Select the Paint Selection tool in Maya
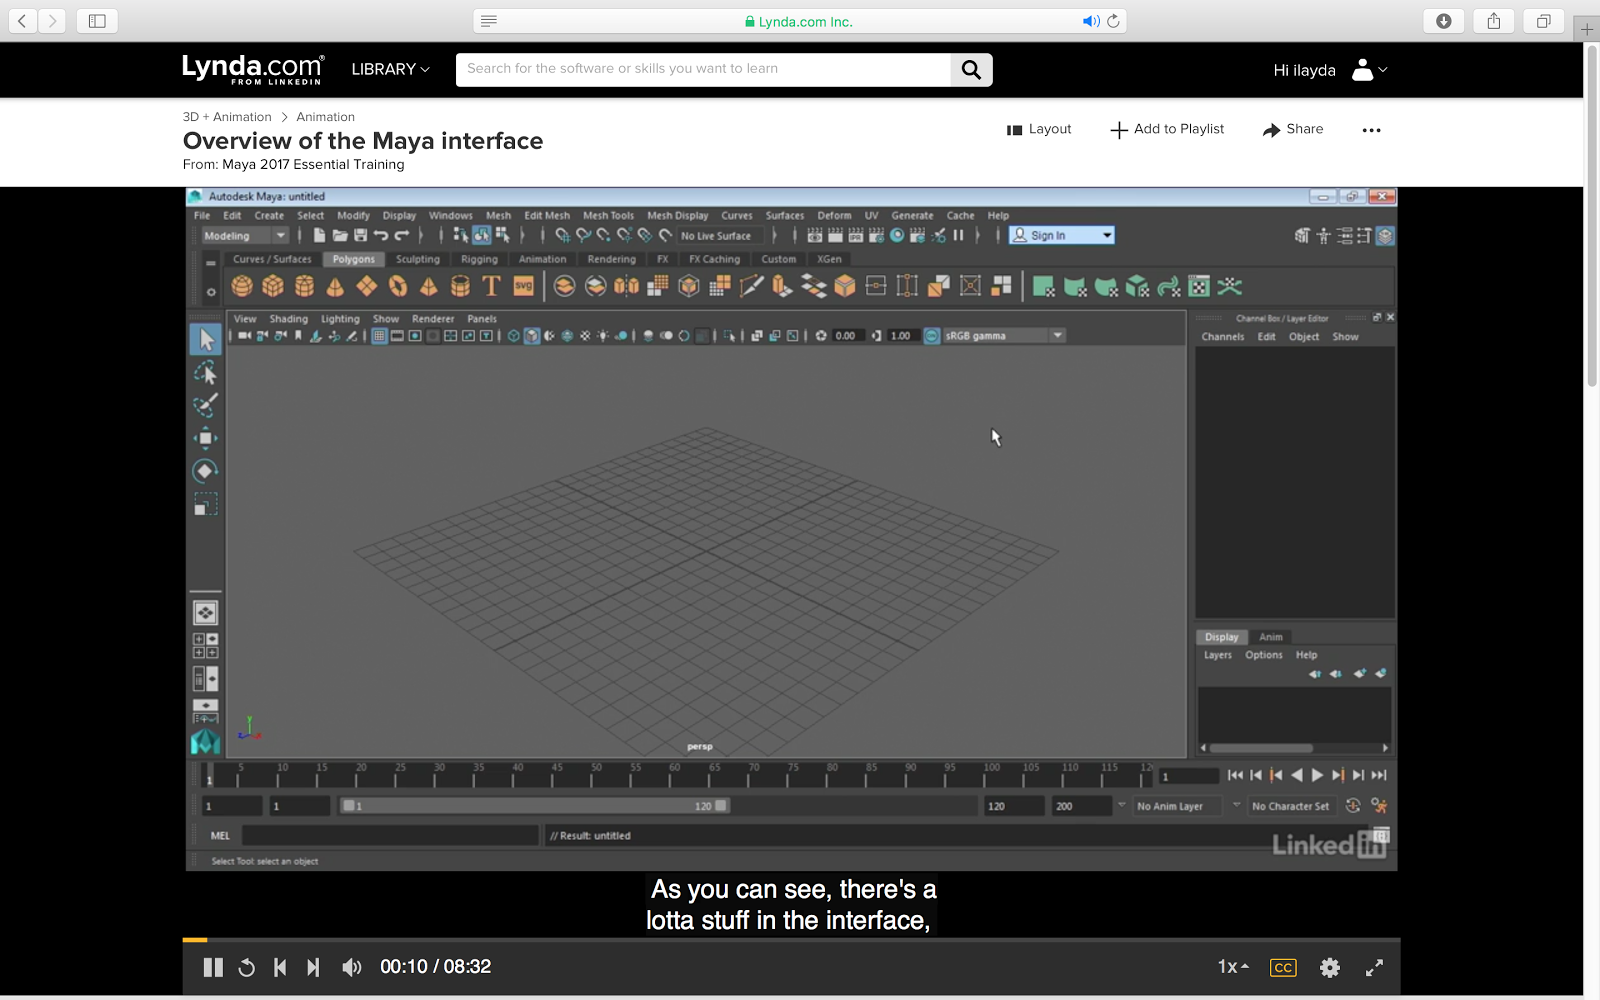The width and height of the screenshot is (1600, 1000). [206, 406]
